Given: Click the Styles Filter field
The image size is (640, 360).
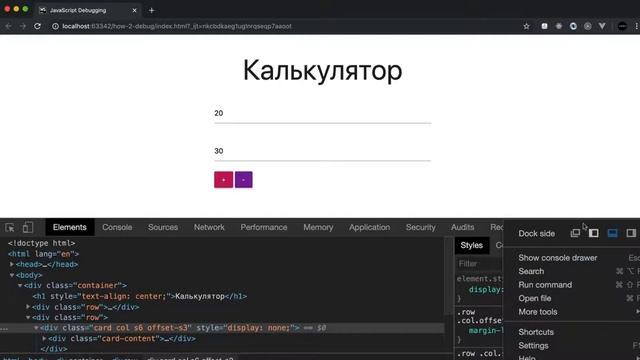Looking at the screenshot, I should click(480, 264).
